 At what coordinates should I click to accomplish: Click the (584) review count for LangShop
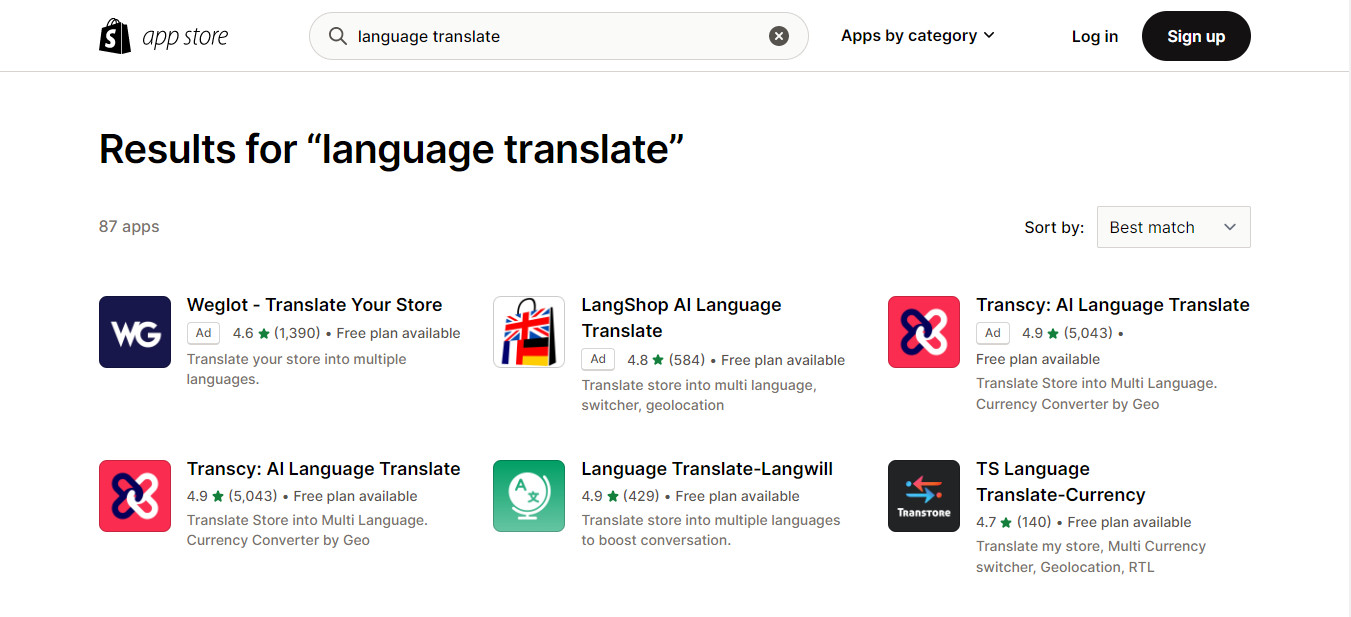click(687, 360)
